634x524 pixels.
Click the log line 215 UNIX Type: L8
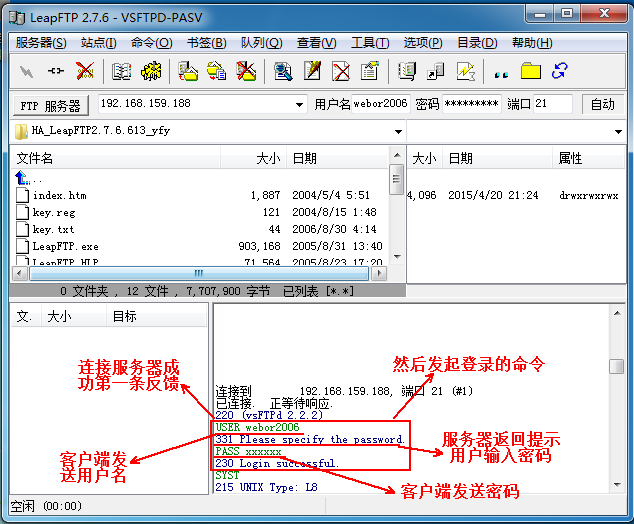click(266, 487)
